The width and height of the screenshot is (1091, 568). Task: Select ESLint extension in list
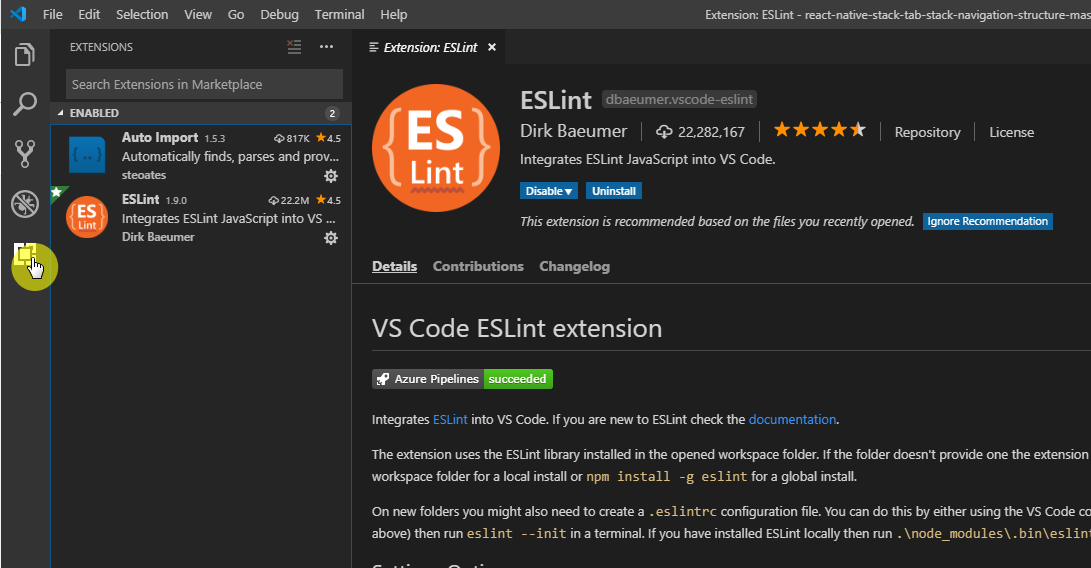coord(201,218)
